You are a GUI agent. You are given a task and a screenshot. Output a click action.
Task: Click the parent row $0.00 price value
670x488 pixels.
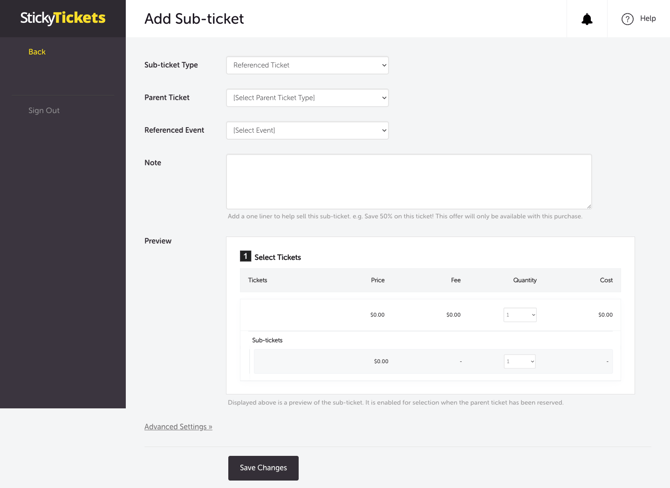point(377,315)
